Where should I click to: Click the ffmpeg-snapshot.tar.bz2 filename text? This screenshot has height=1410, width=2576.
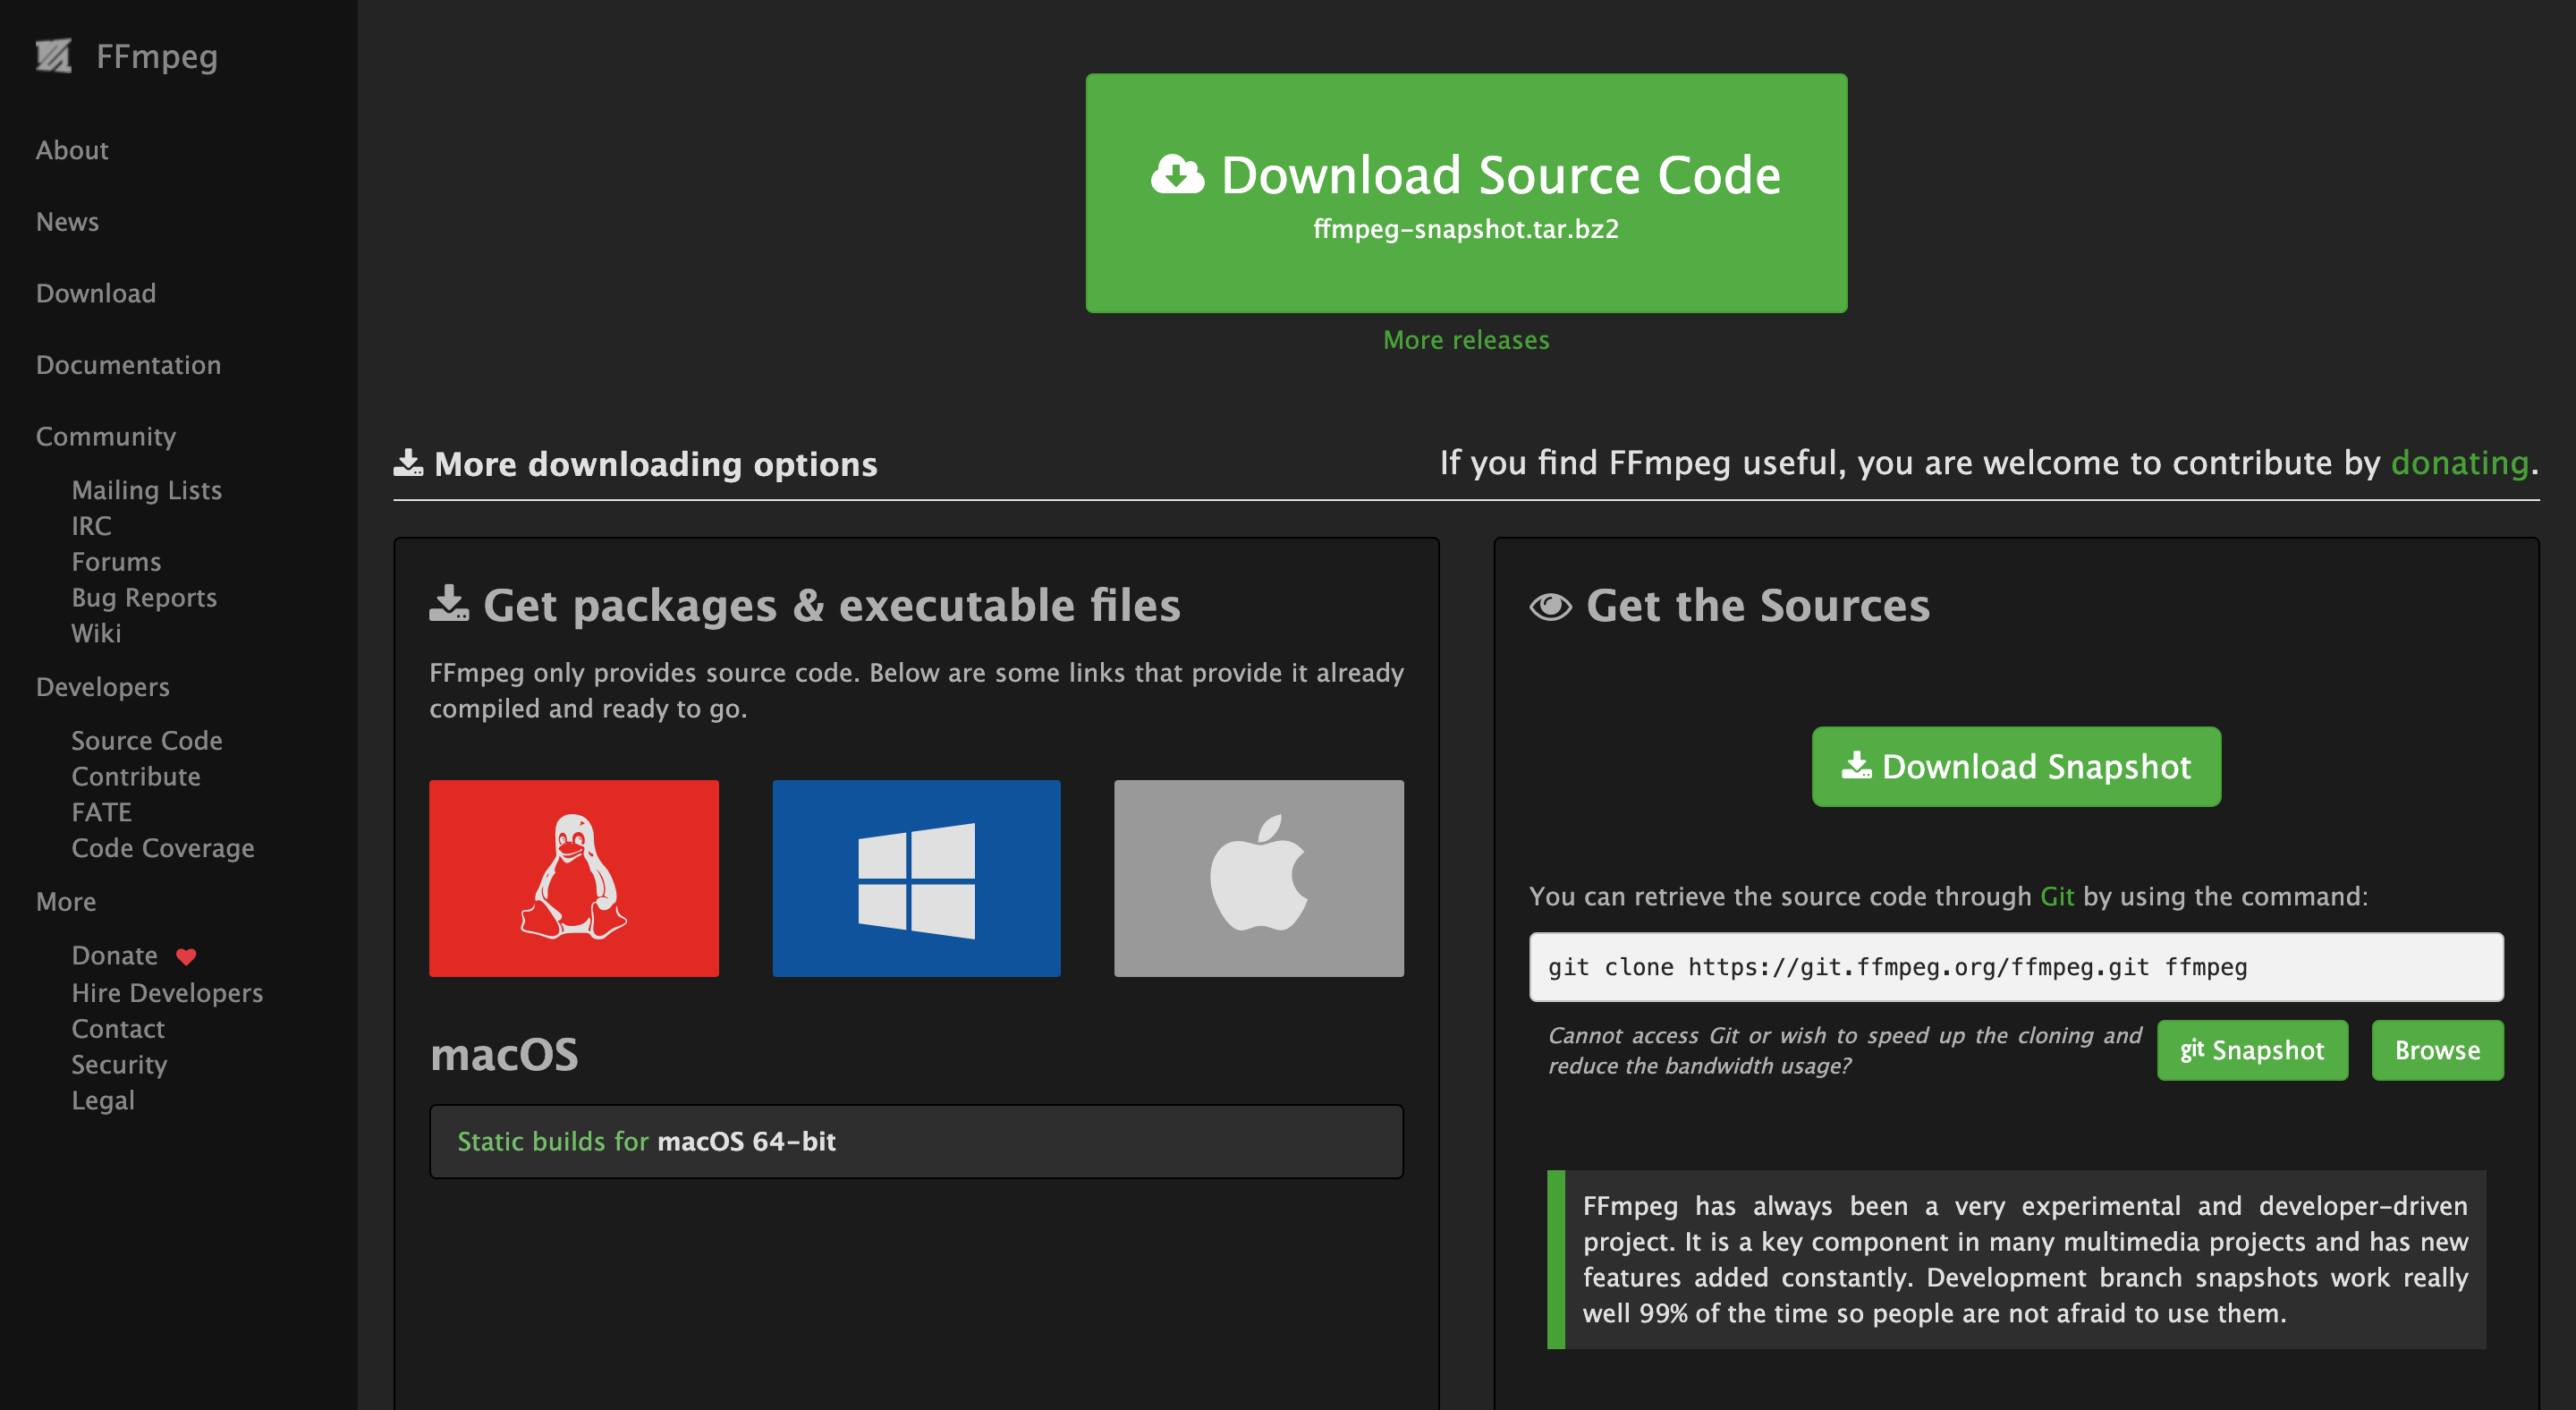coord(1466,229)
